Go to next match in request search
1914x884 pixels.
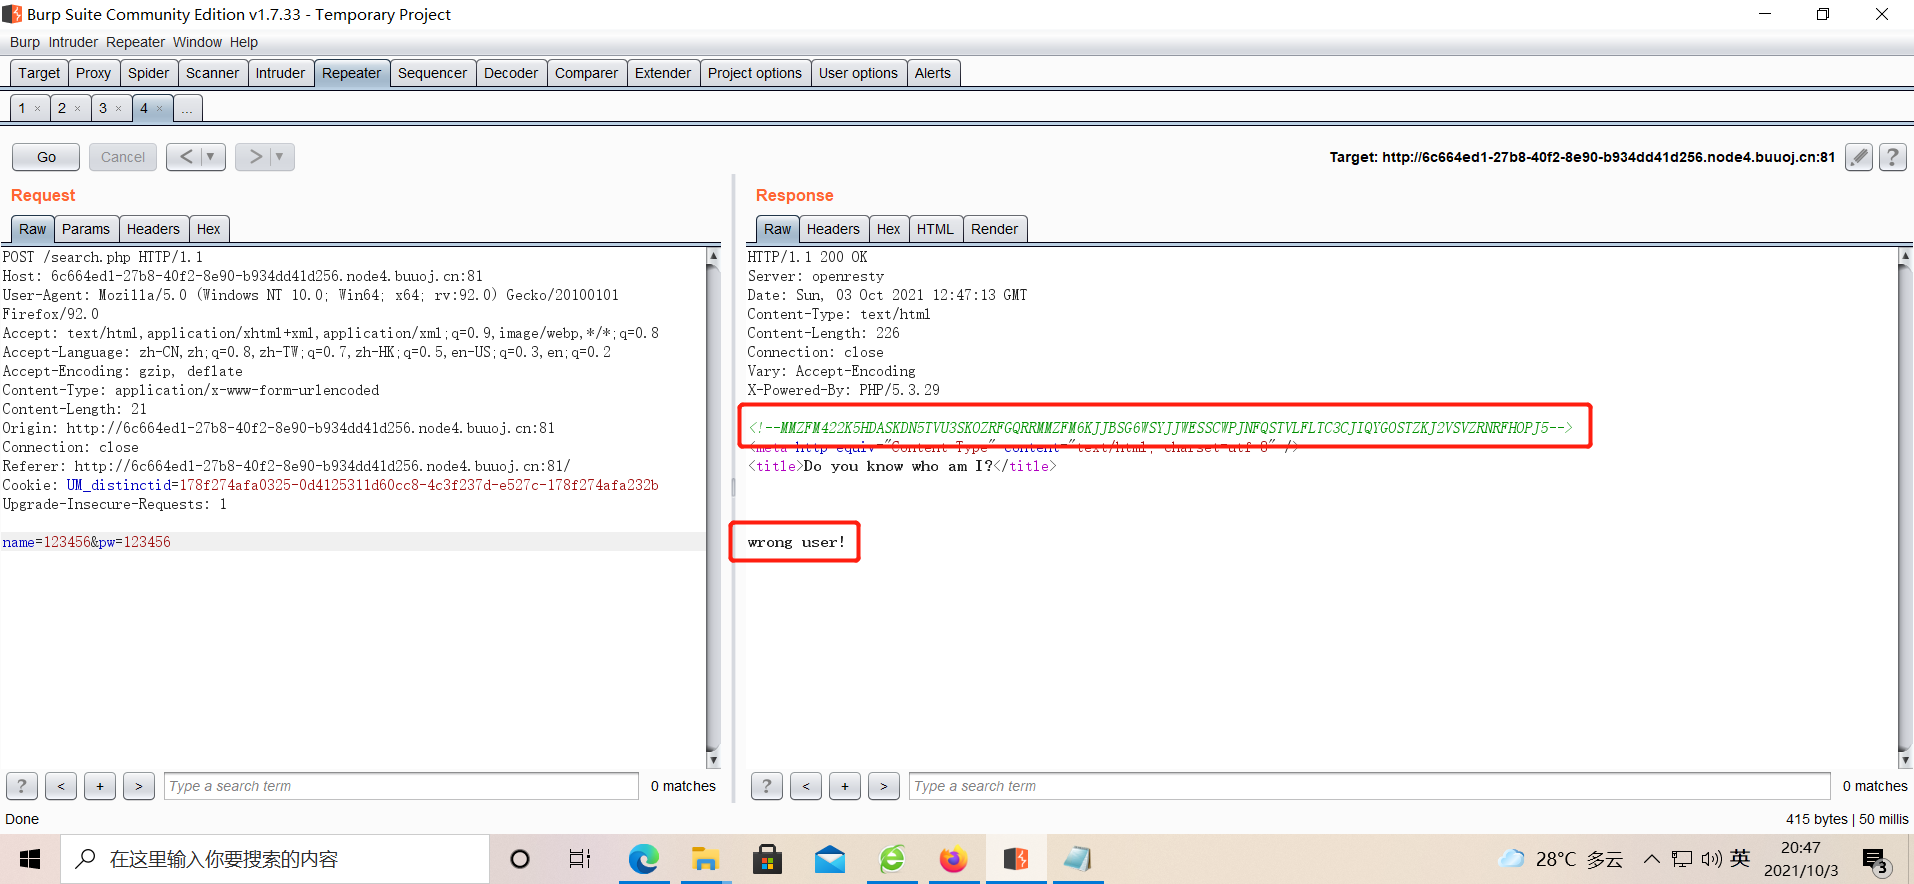pos(139,786)
